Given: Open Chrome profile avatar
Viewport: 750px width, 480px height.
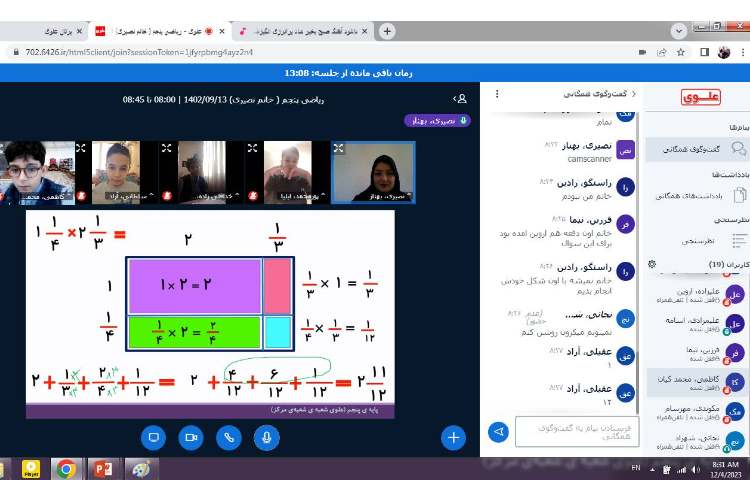Looking at the screenshot, I should pos(724,52).
